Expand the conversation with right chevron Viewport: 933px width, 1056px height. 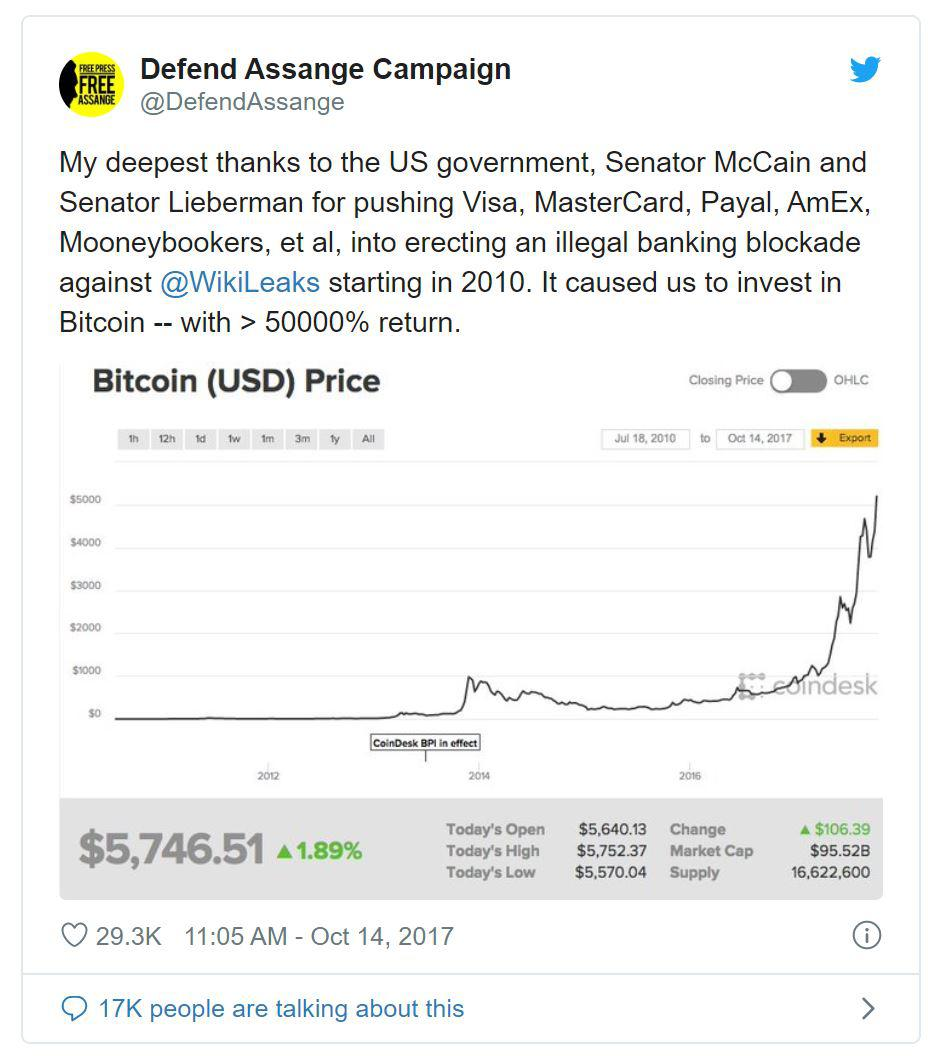868,1008
